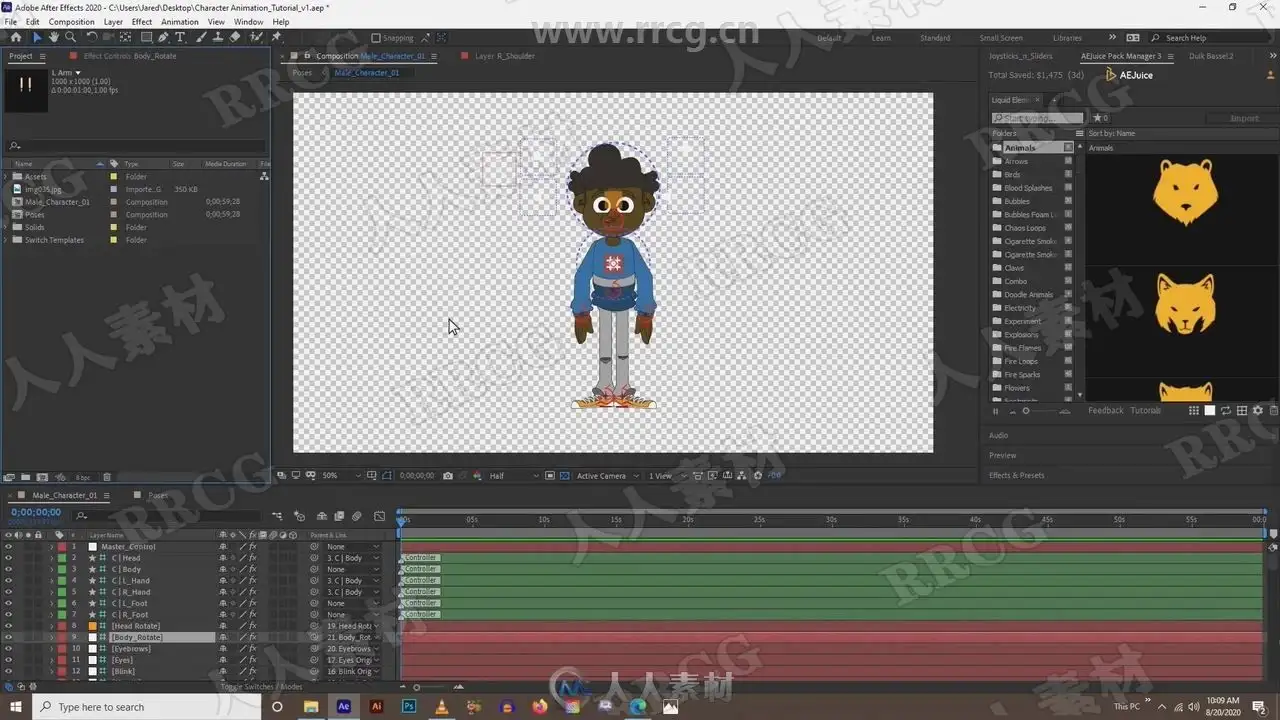Select the Type text tool
The height and width of the screenshot is (720, 1280).
click(180, 37)
